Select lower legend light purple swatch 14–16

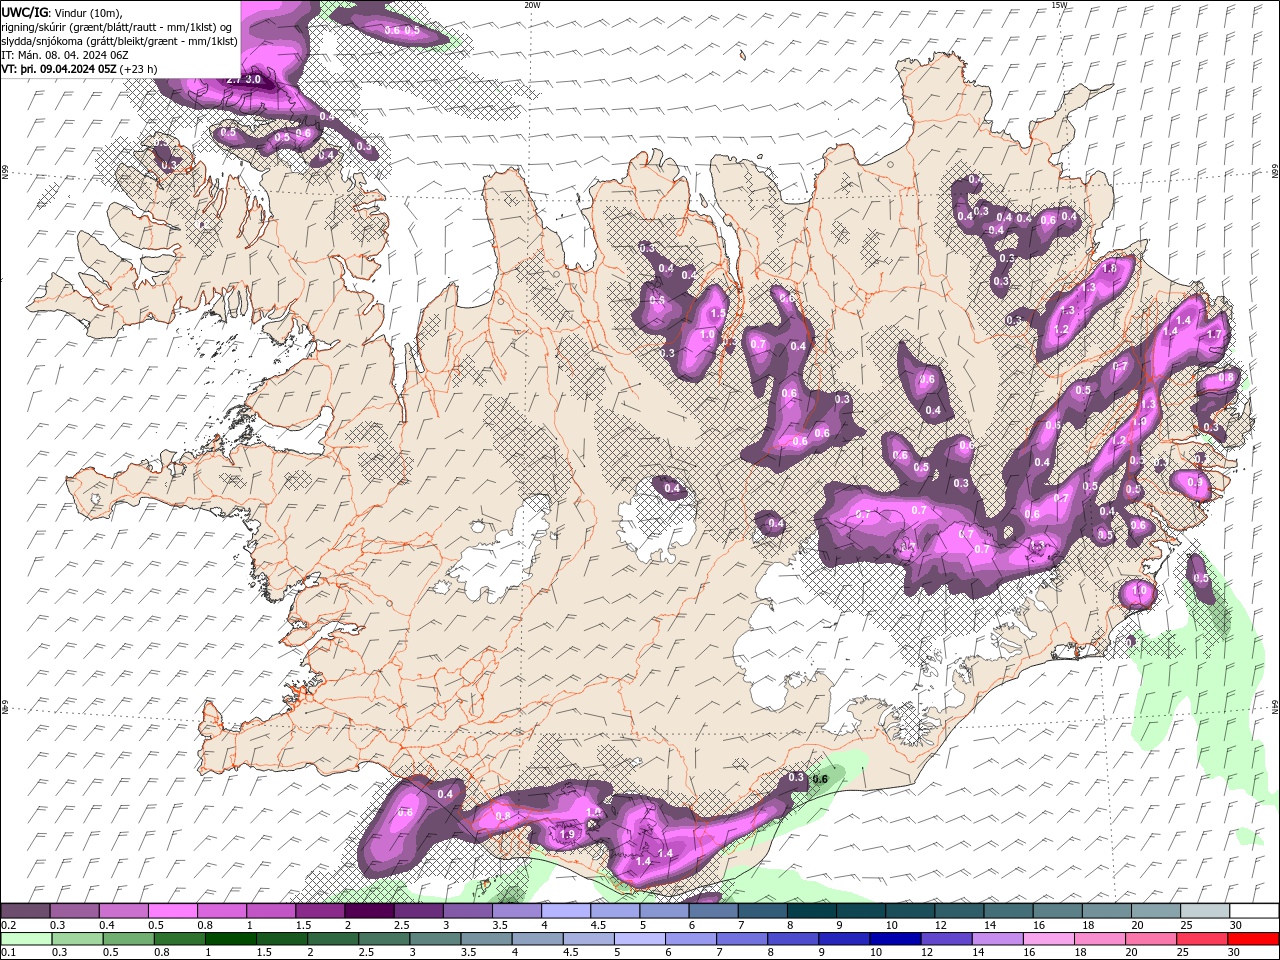pos(997,939)
